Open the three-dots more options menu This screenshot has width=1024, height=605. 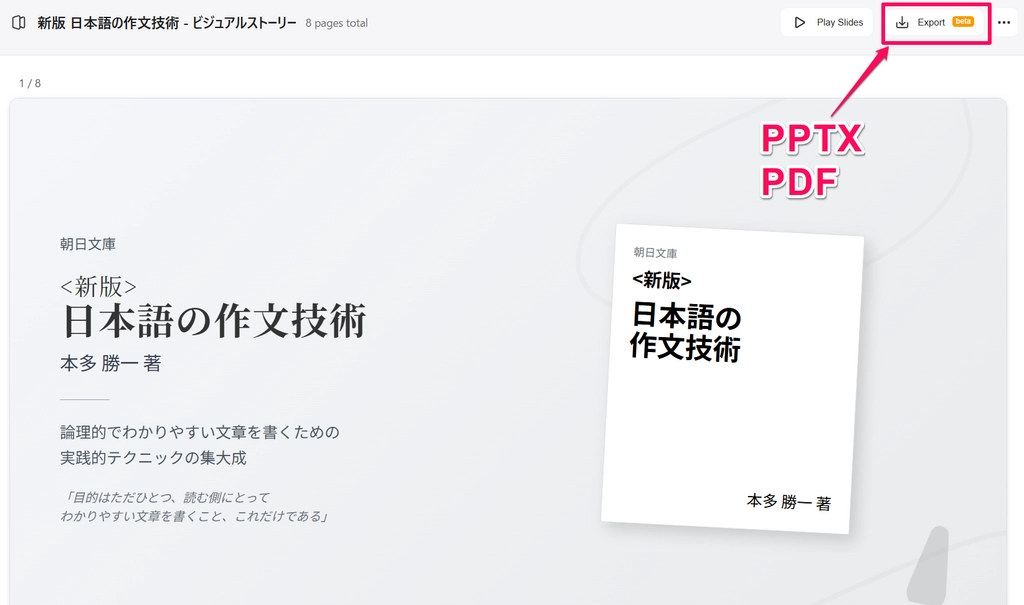click(1004, 22)
